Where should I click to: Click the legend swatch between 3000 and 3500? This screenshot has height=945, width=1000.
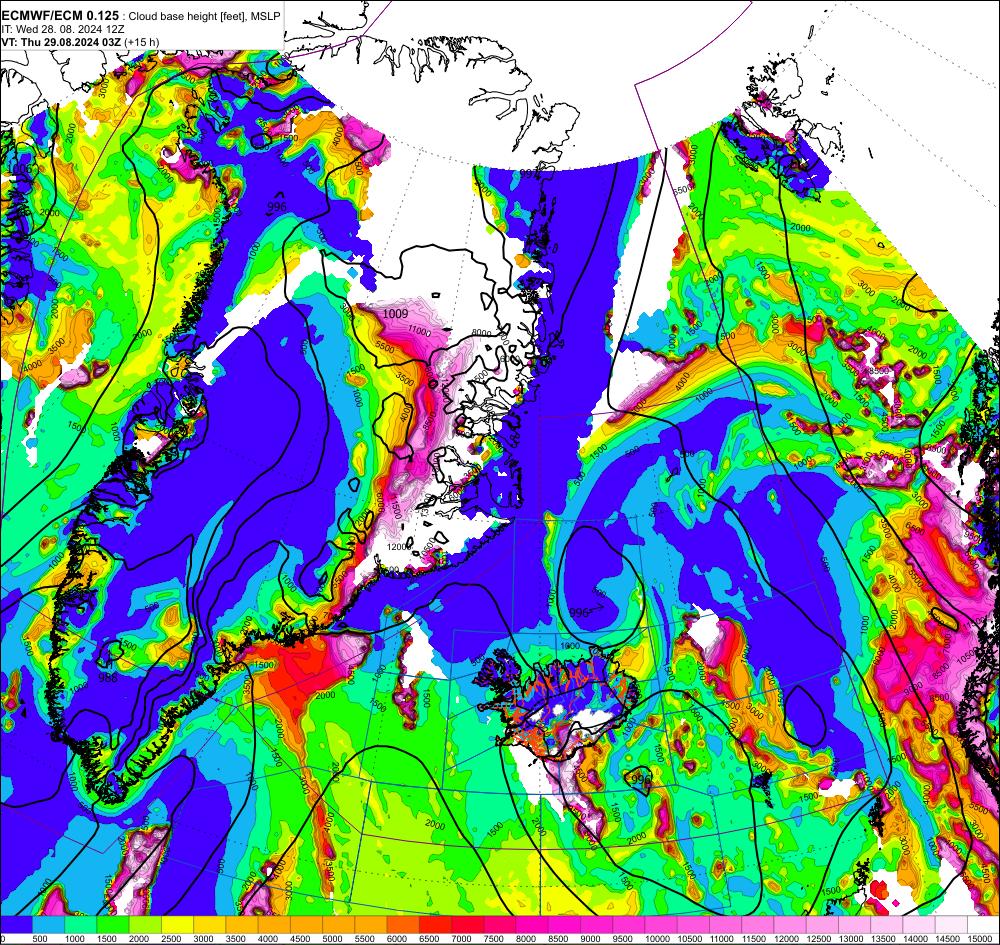(210, 925)
